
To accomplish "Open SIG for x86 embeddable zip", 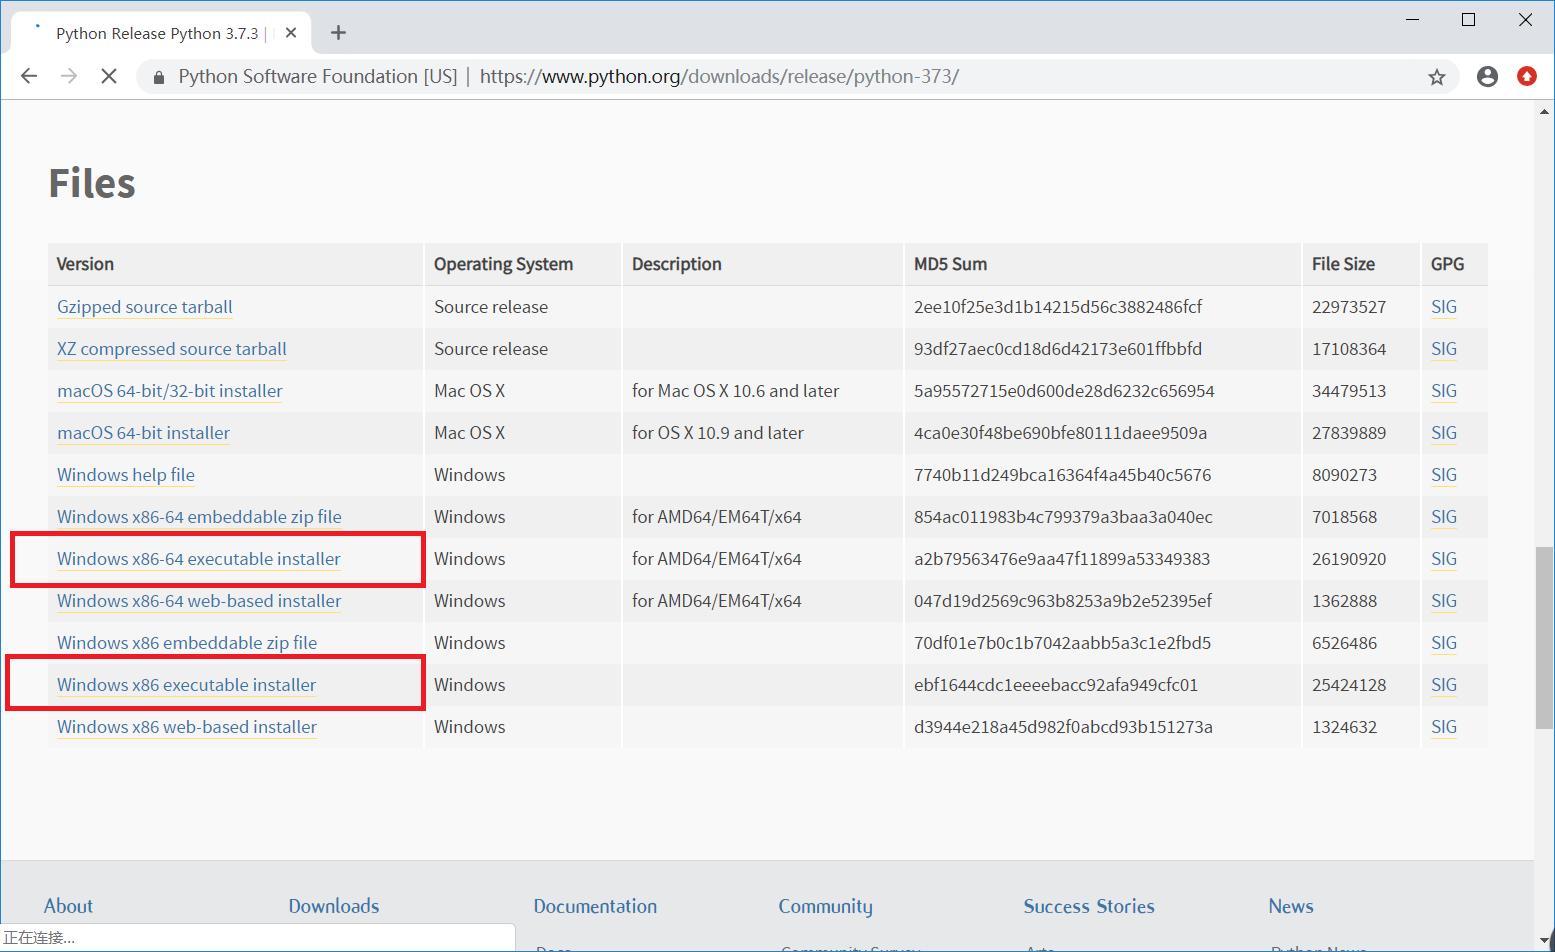I will click(1444, 643).
